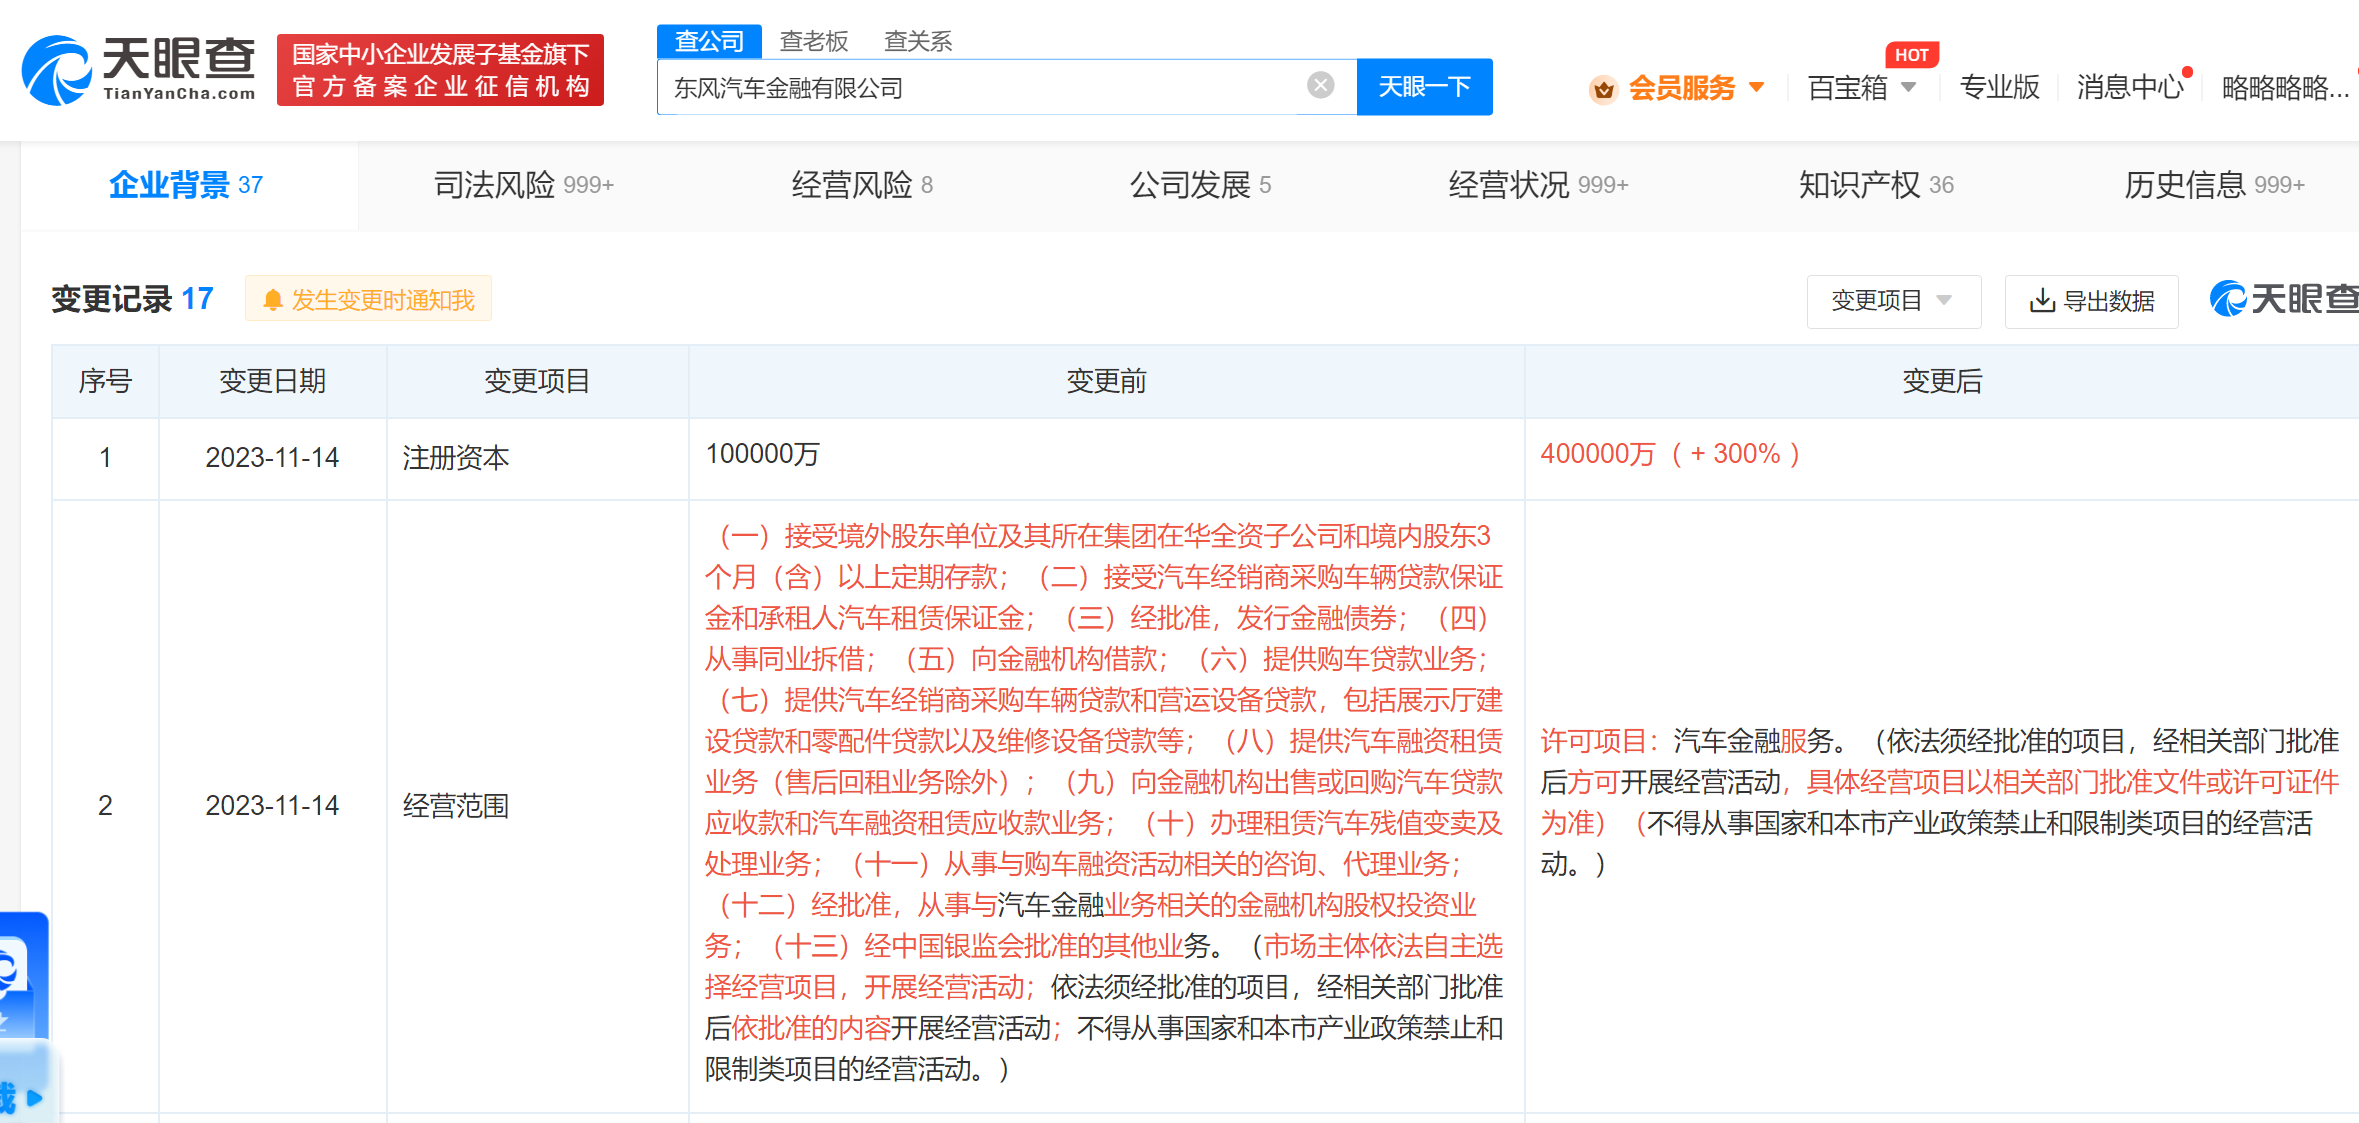Open the floating blue assistant widget
Viewport: 2359px width, 1123px height.
click(22, 975)
